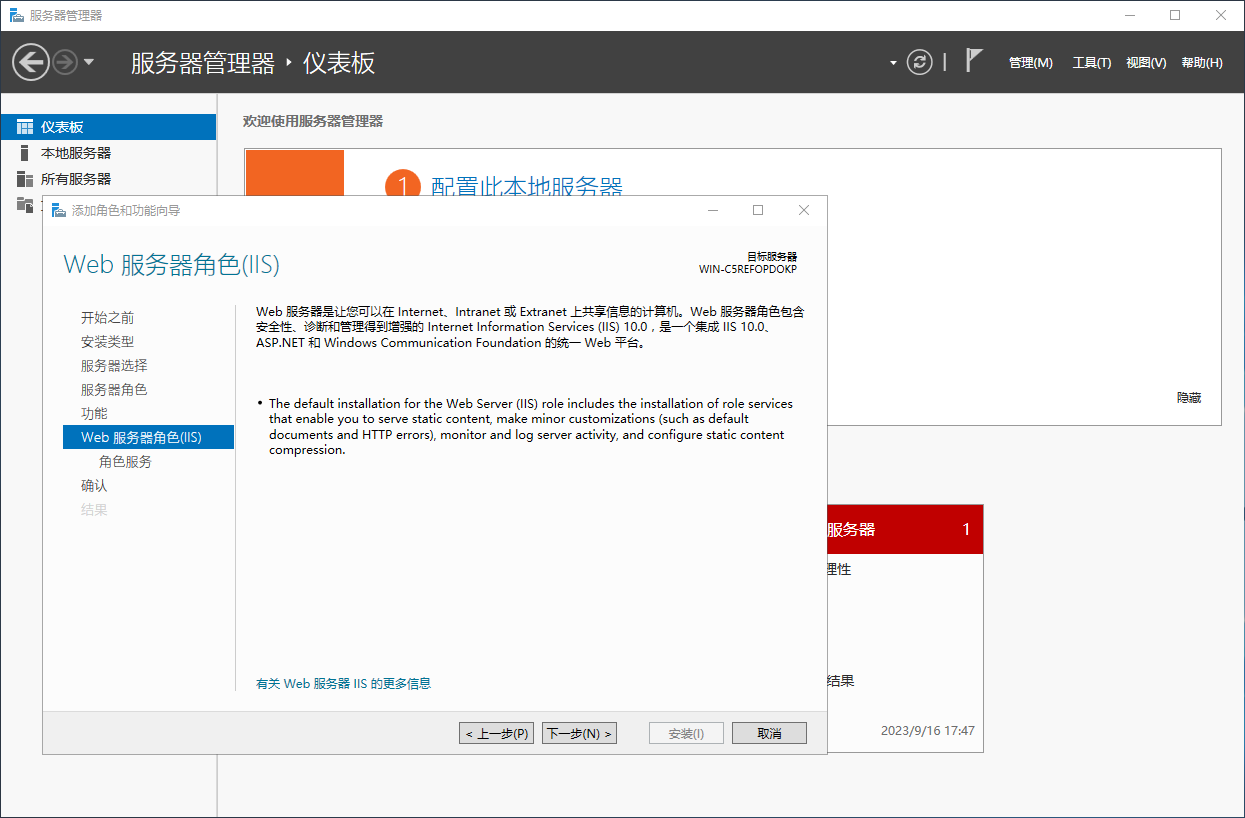Go to 功能 wizard step
Image resolution: width=1245 pixels, height=818 pixels.
pyautogui.click(x=94, y=414)
